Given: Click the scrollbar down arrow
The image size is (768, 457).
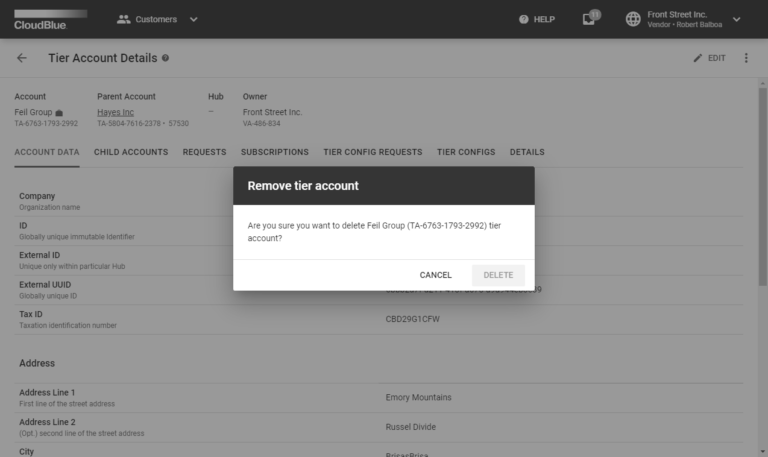Looking at the screenshot, I should [x=763, y=452].
